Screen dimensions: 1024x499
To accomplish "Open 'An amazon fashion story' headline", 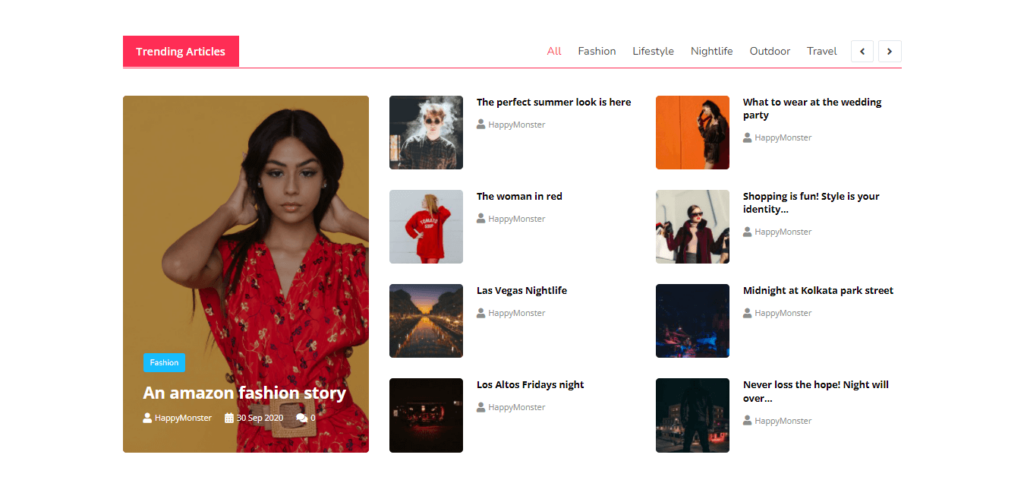I will [x=244, y=393].
